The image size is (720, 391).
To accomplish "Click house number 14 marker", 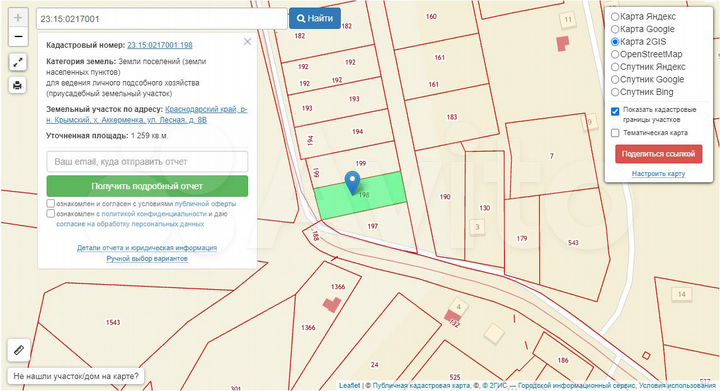I will pyautogui.click(x=681, y=294).
